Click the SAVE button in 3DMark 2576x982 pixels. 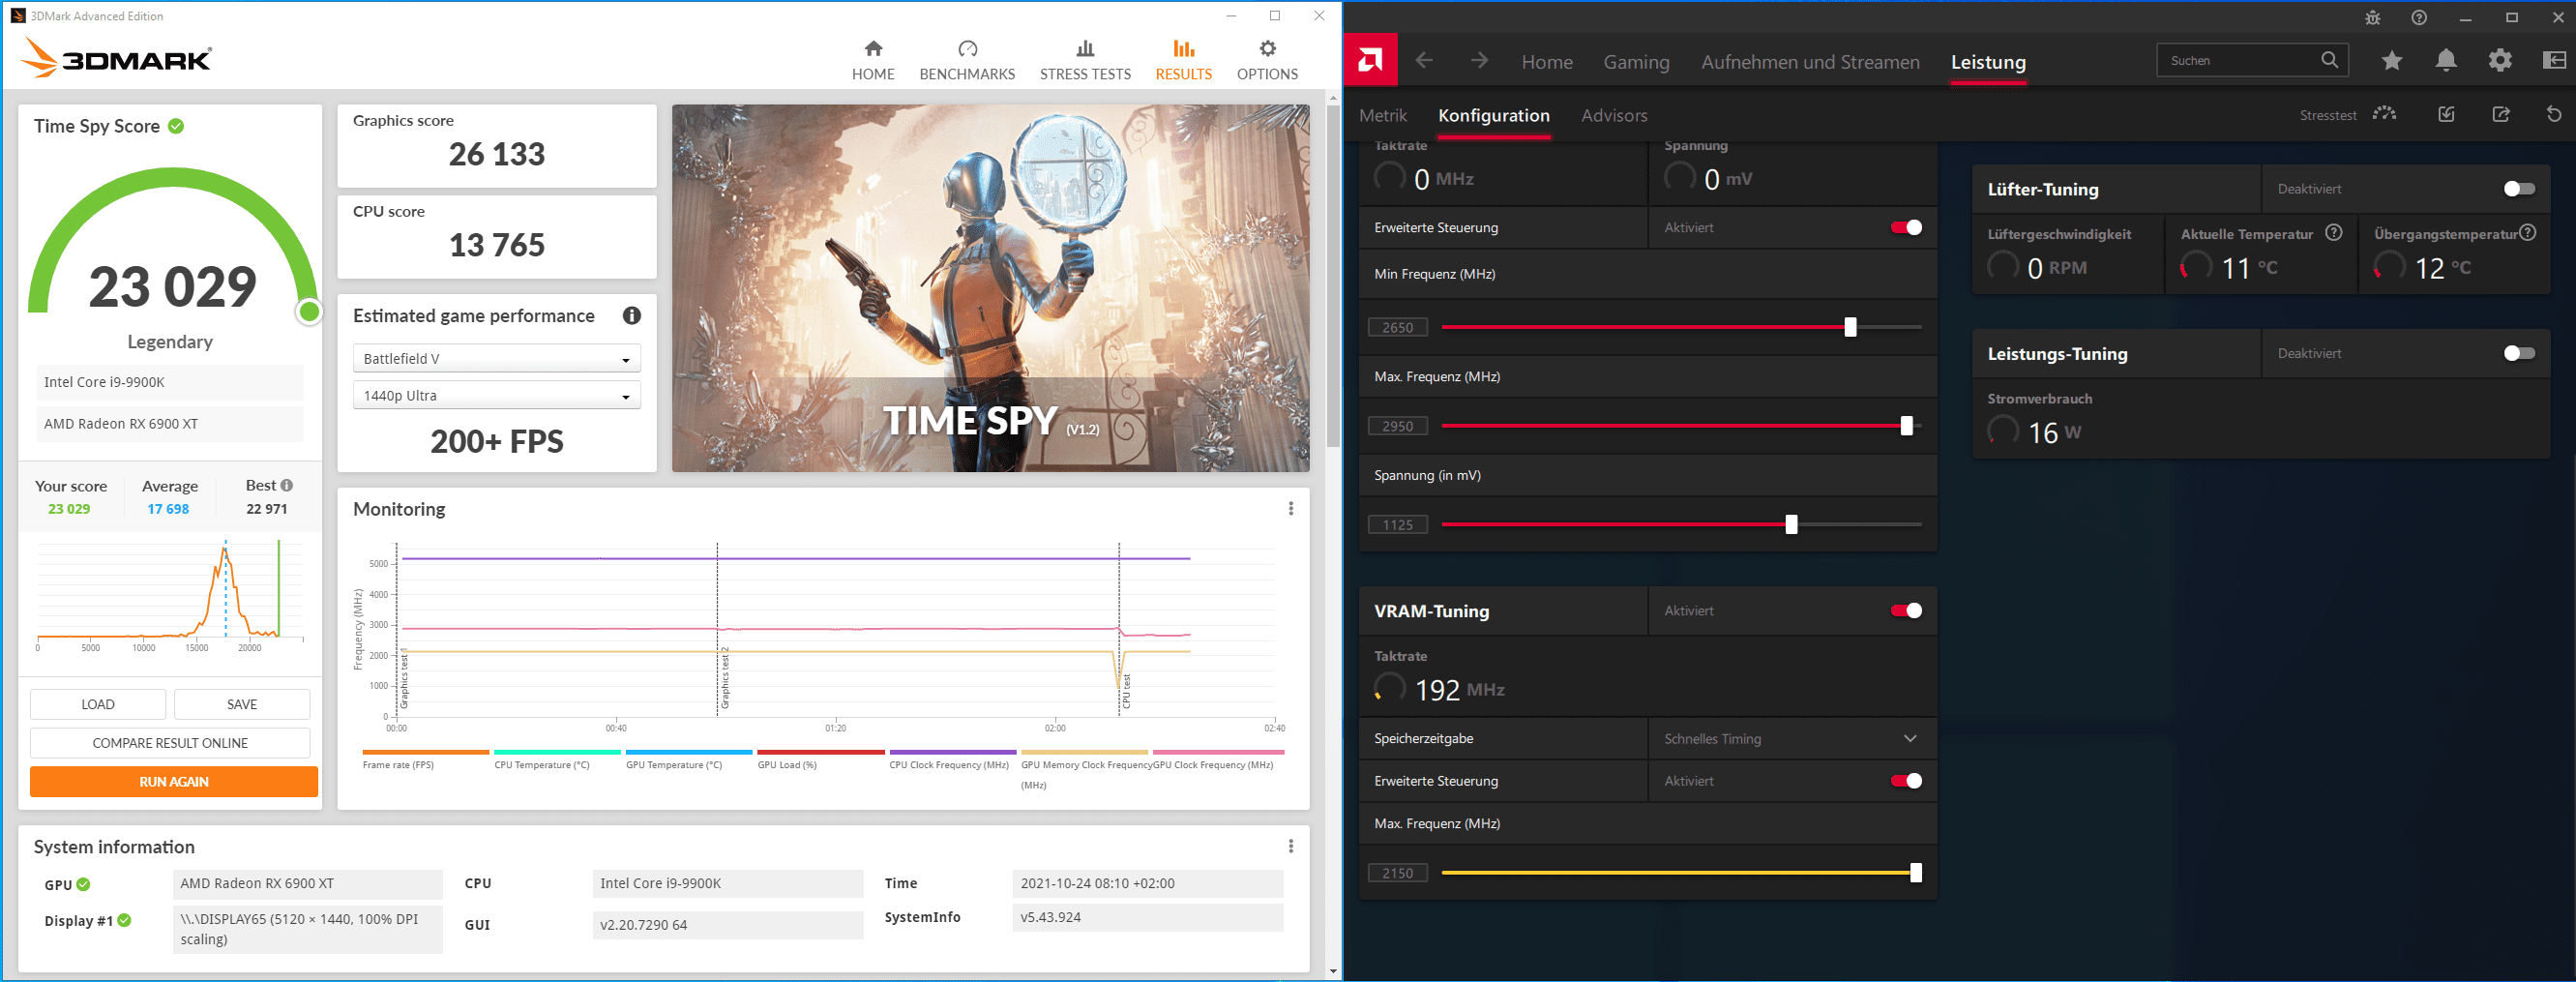(242, 704)
